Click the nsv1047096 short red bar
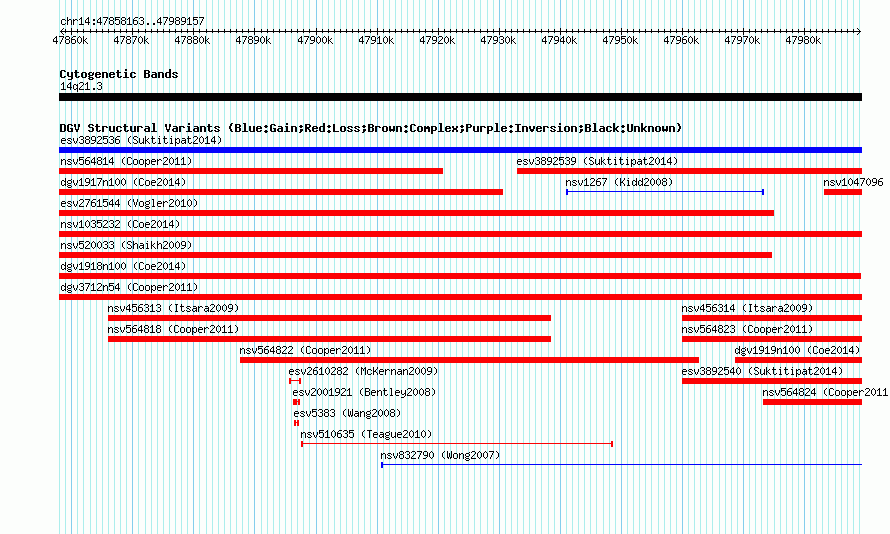This screenshot has width=890, height=534. (843, 192)
